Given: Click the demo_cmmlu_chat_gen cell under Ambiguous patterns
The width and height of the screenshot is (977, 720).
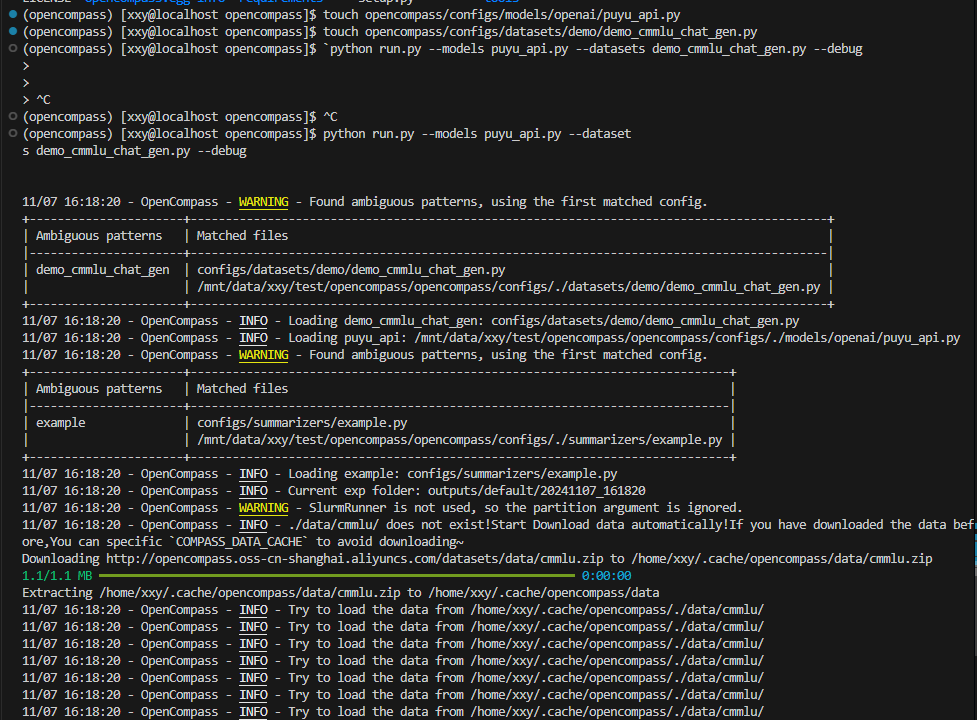Looking at the screenshot, I should pyautogui.click(x=103, y=270).
